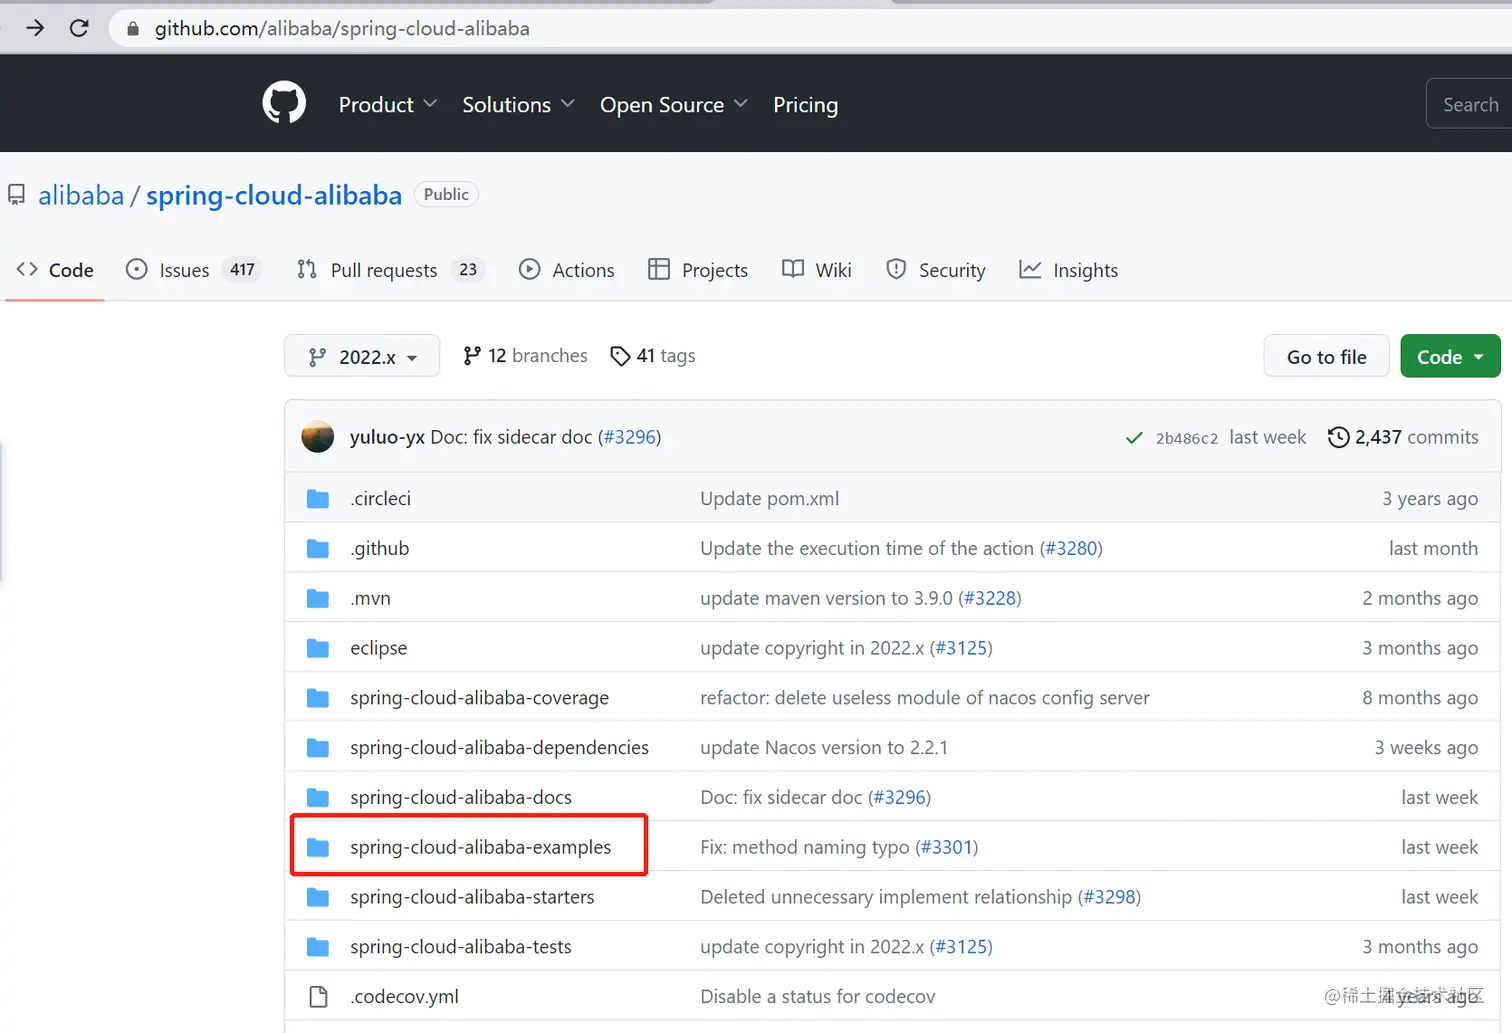View the 41 tags link

[653, 356]
